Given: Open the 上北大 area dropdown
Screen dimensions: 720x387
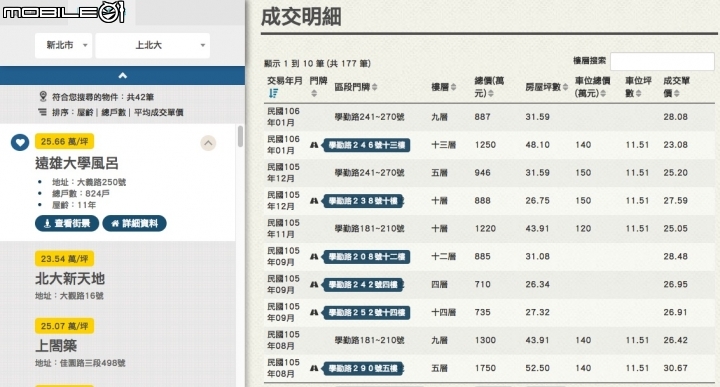Looking at the screenshot, I should 152,45.
